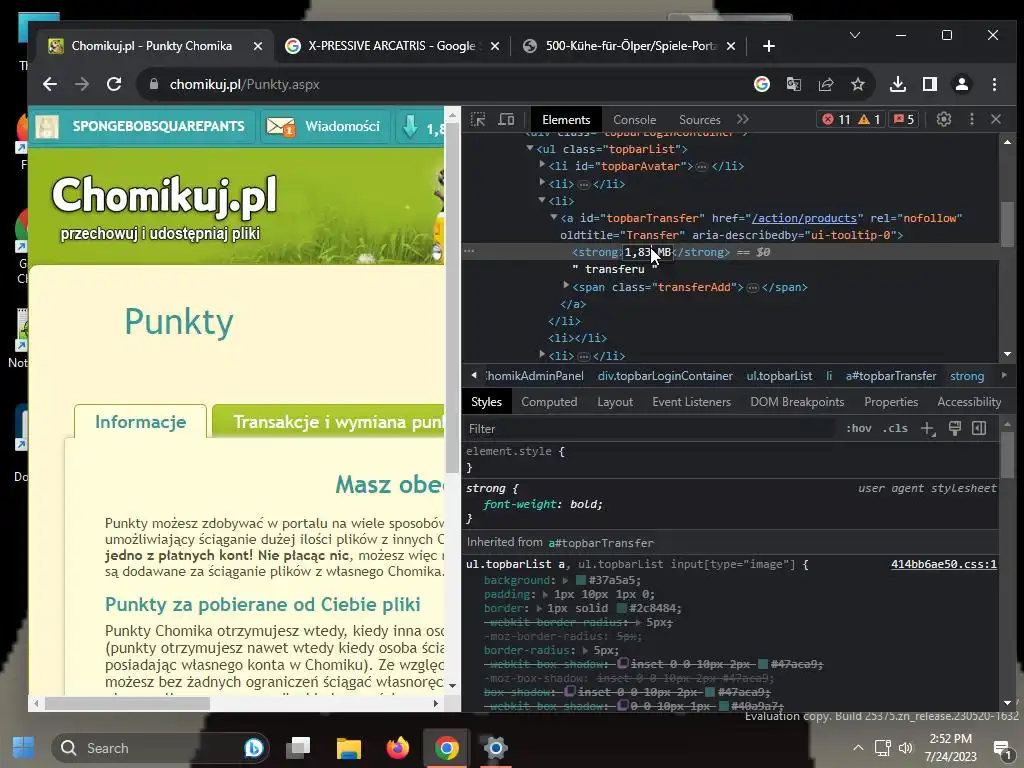Toggle element state with :hov
This screenshot has height=768, width=1024.
(859, 428)
